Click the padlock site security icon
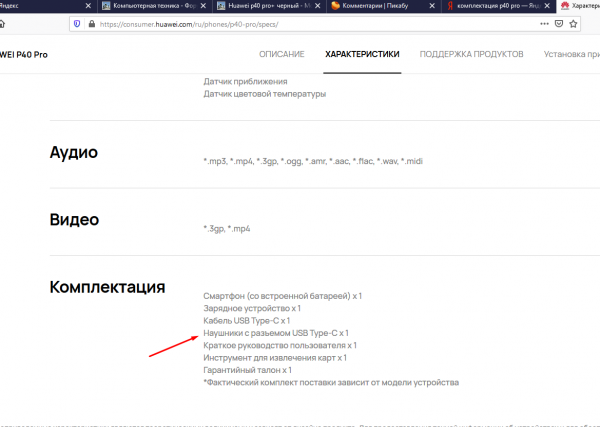The width and height of the screenshot is (600, 427). point(92,23)
